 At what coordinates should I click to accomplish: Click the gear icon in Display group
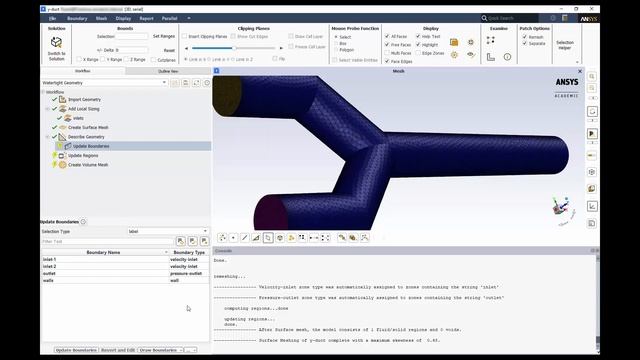[x=454, y=55]
